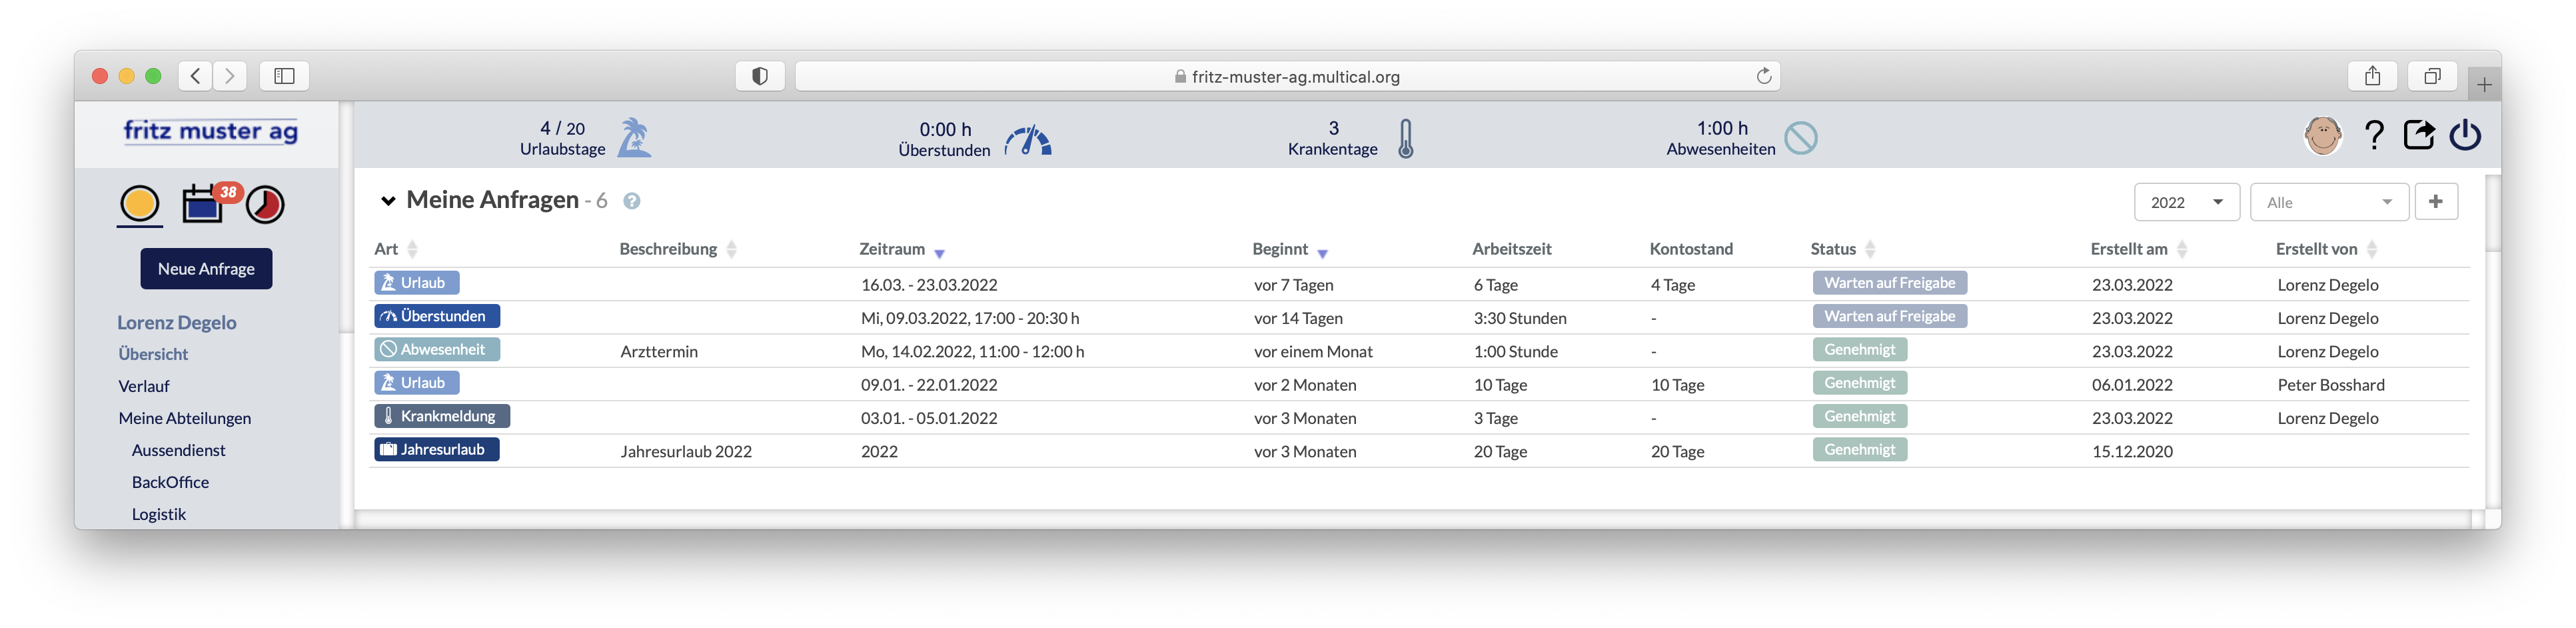Screen dimensions: 2576x628
Task: Sort by Erstellt am column
Action: 2139,249
